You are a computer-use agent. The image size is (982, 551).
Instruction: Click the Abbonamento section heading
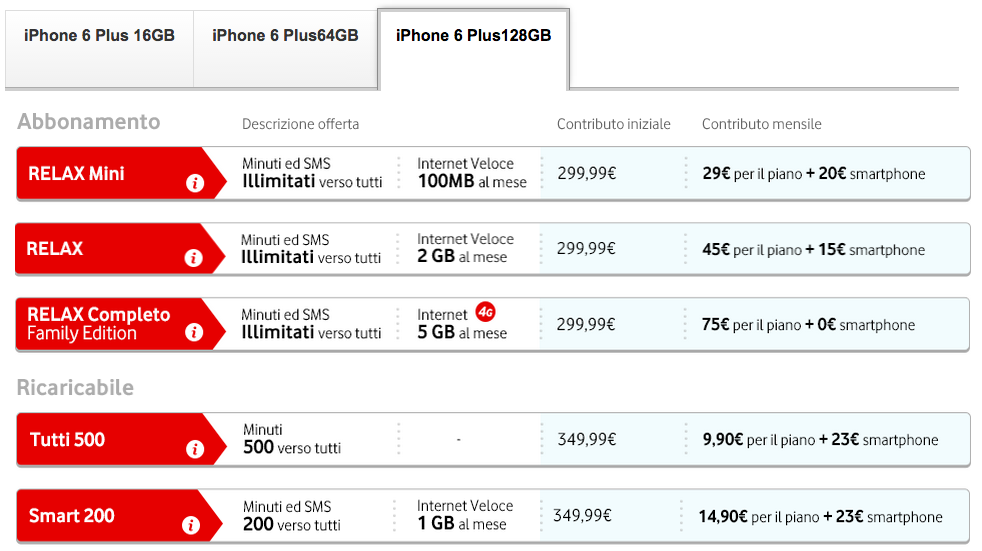(x=89, y=122)
